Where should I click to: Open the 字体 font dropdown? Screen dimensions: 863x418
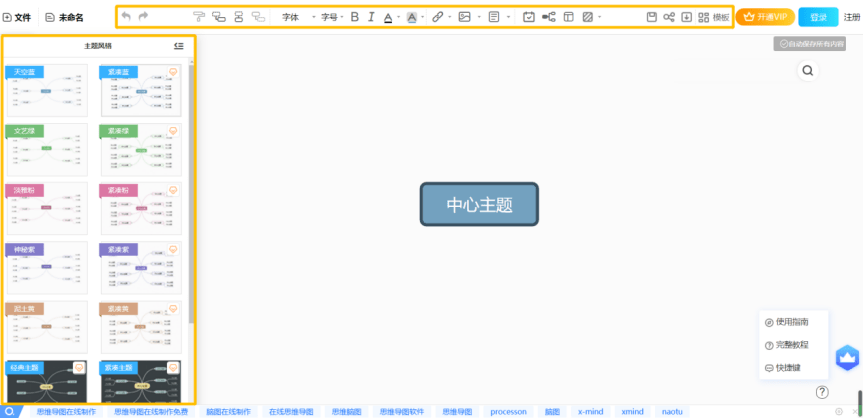click(x=299, y=17)
